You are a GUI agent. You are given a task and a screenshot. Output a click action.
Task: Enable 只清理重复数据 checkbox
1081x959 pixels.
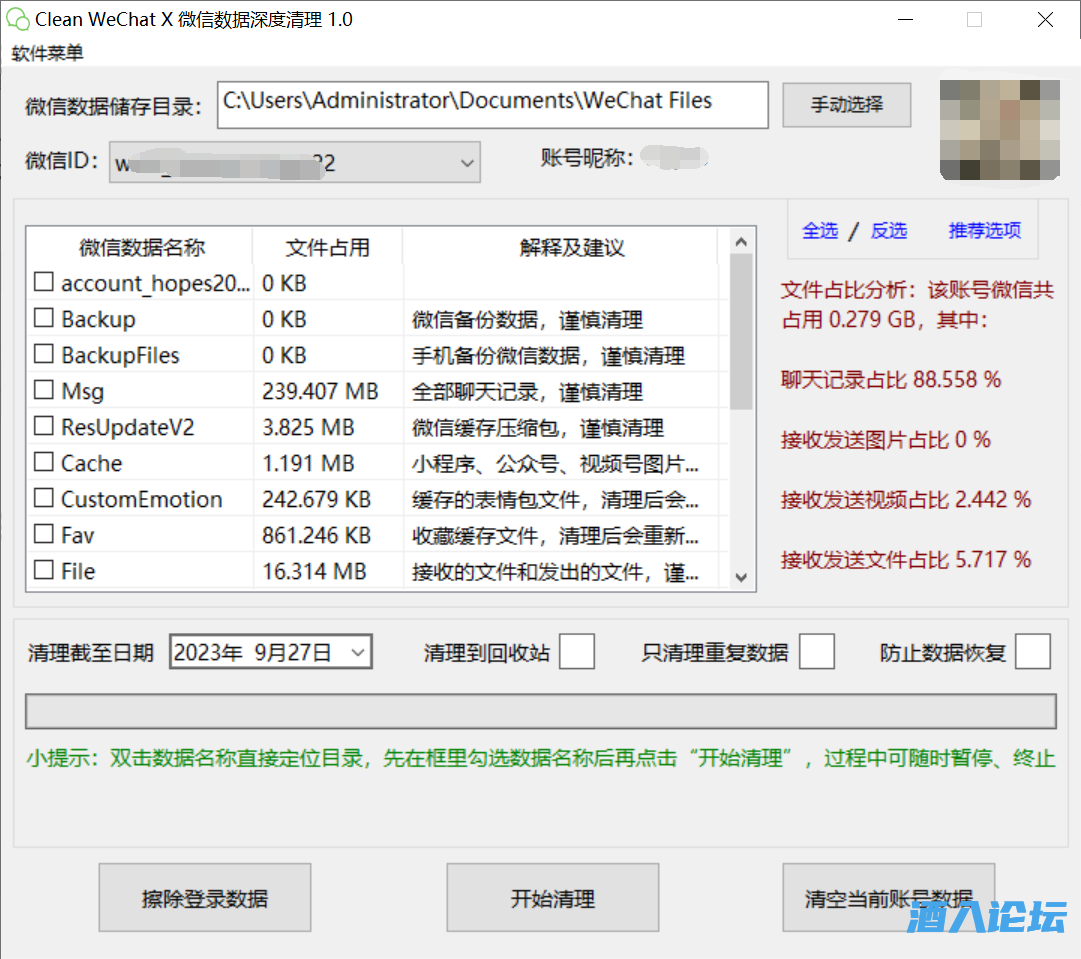(817, 652)
